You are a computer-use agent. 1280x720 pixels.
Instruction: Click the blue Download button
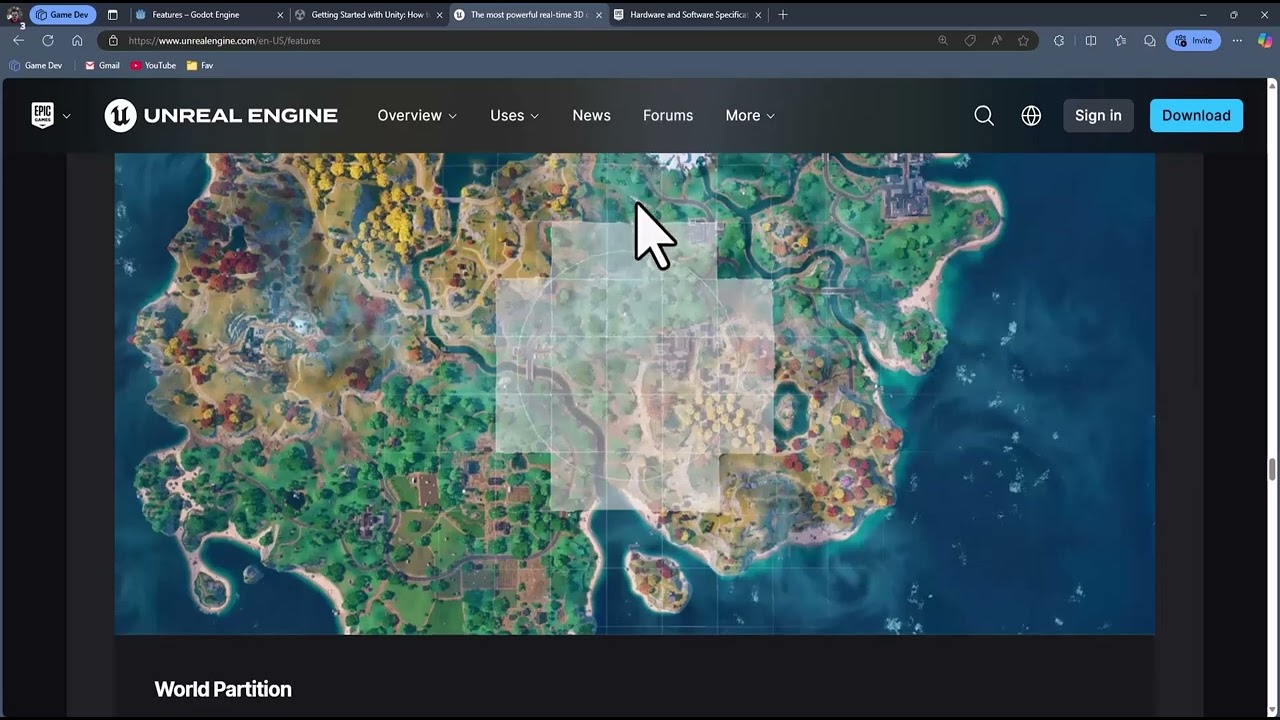click(x=1196, y=116)
